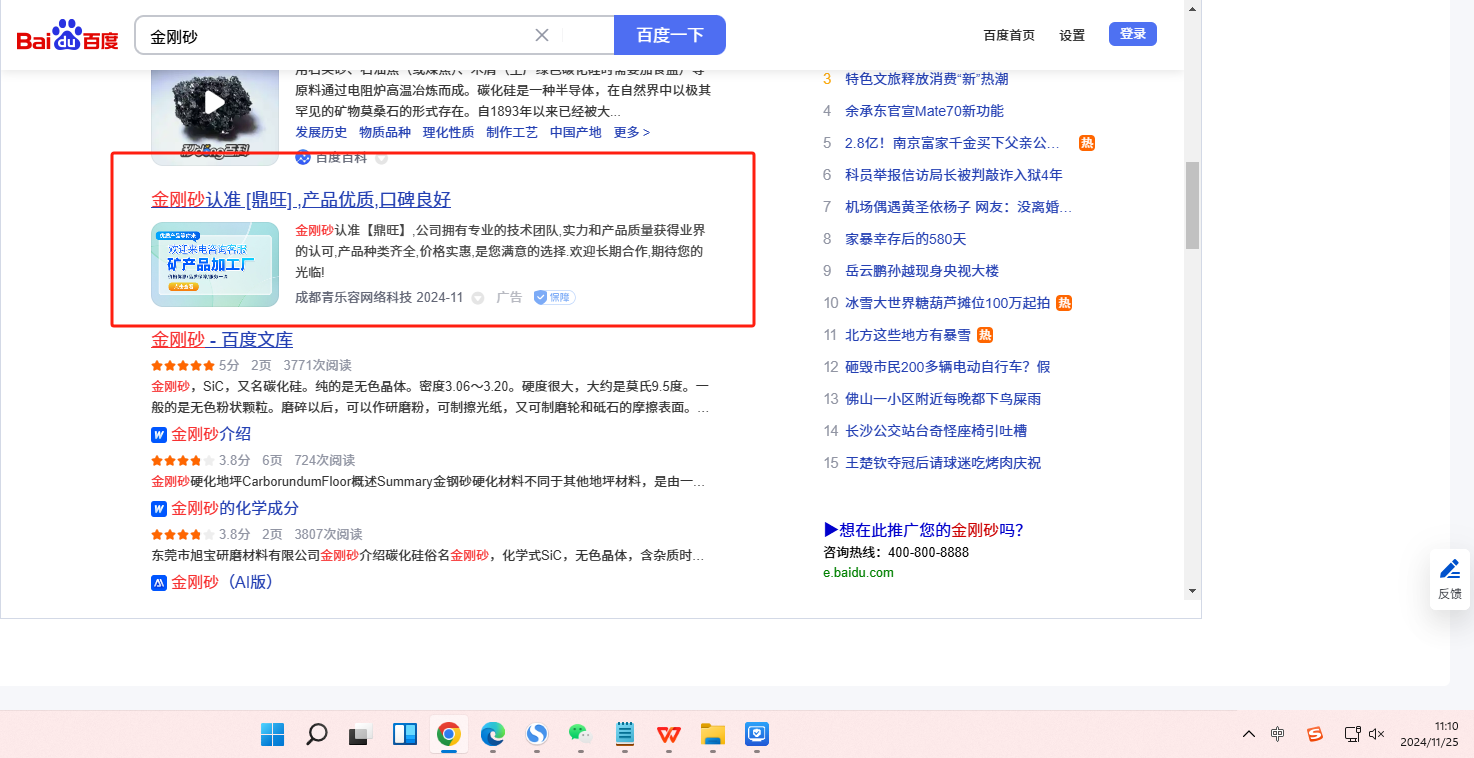Click the Baidu logo
Viewport: 1474px width, 758px height.
[x=67, y=36]
